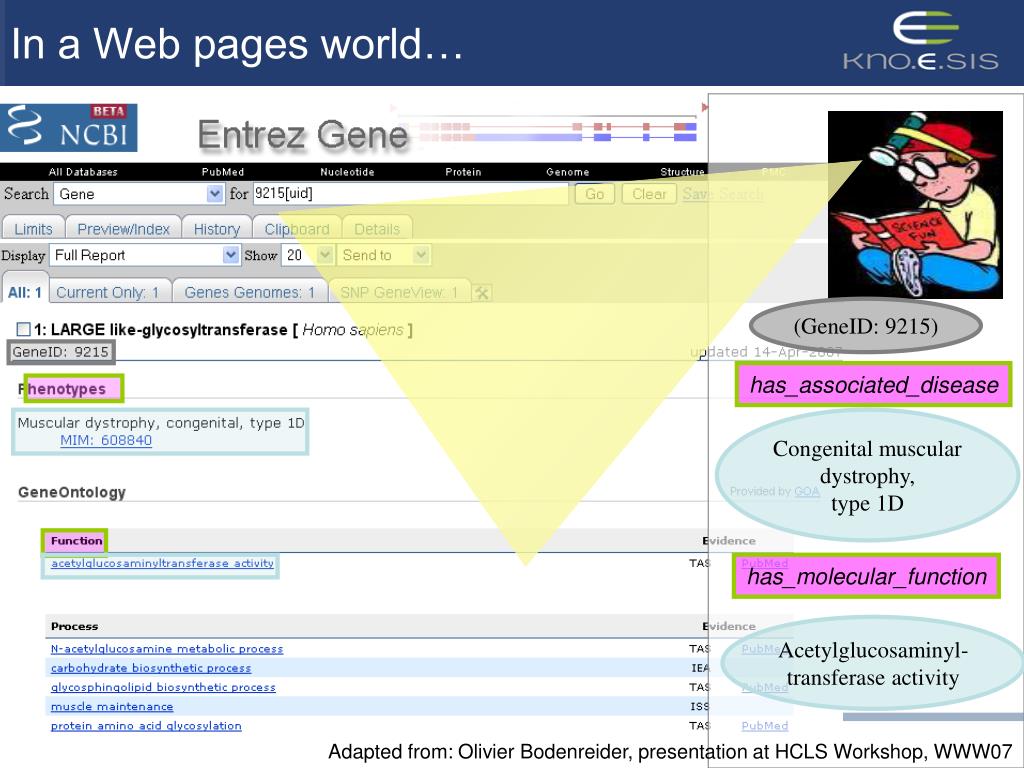Open acetylglucosaminyltransferase activity link
This screenshot has height=768, width=1024.
(x=162, y=563)
